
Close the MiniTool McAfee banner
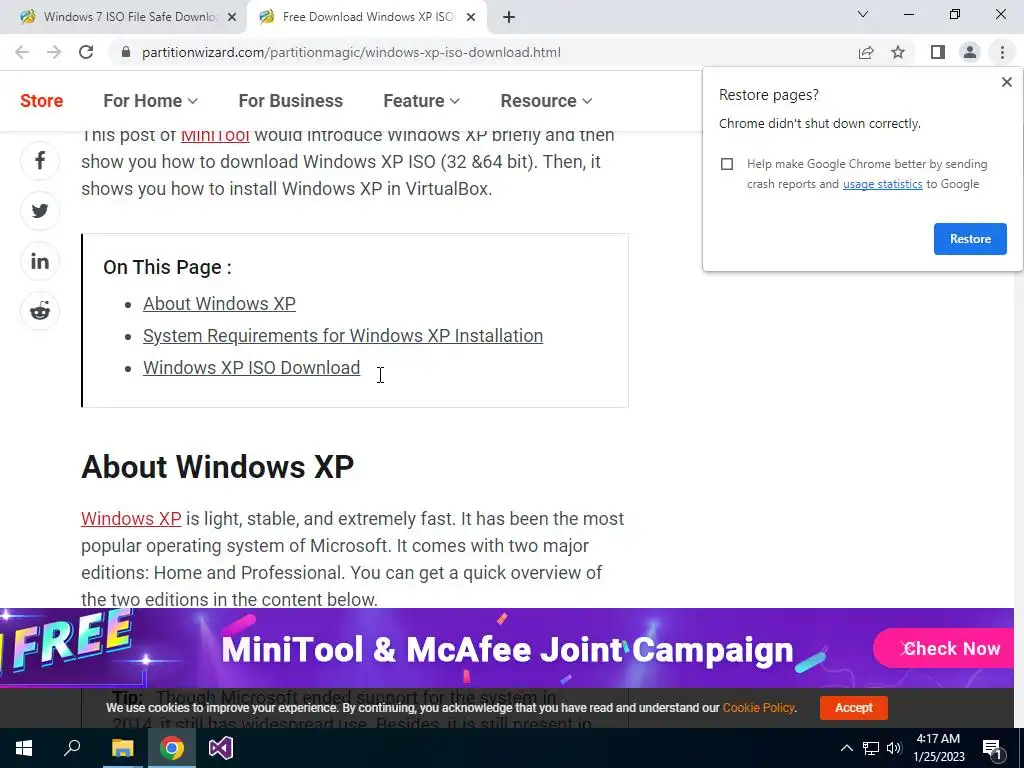[x=907, y=648]
